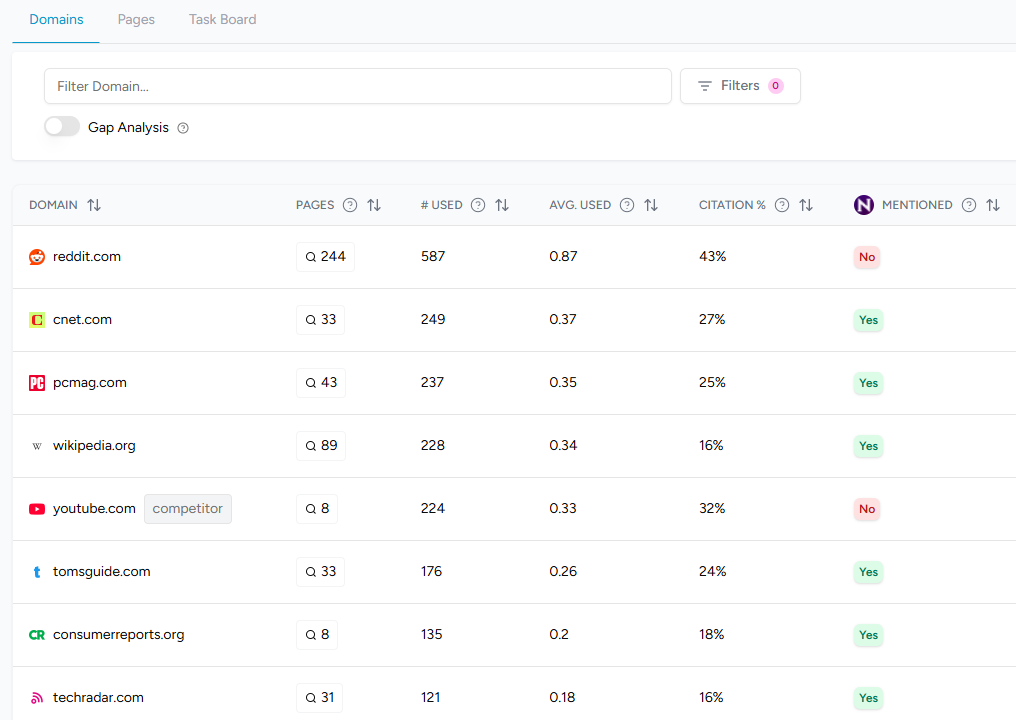Open the reddit.com domain link
1016x720 pixels.
87,256
